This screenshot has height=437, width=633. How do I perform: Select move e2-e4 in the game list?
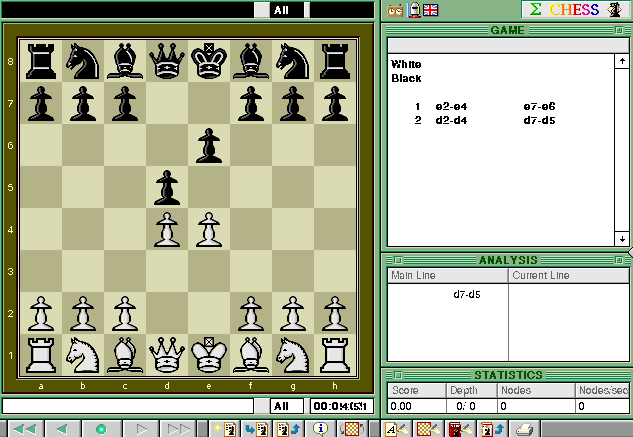coord(451,107)
